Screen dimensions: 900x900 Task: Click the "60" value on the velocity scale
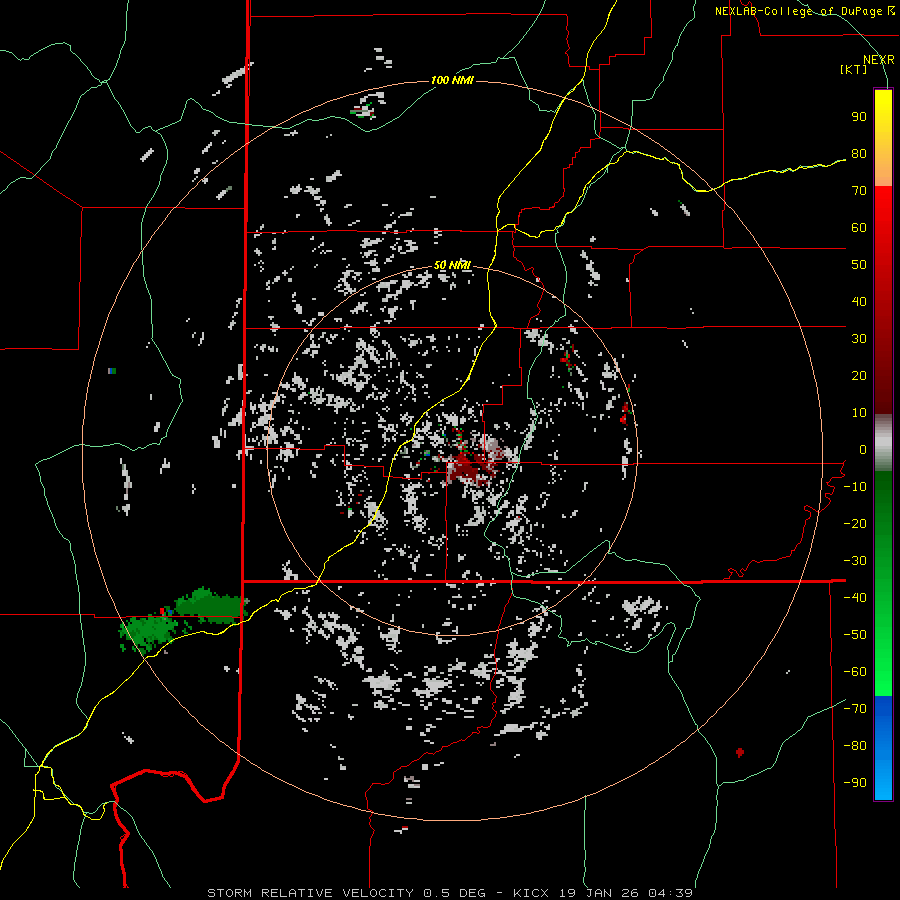(x=859, y=228)
